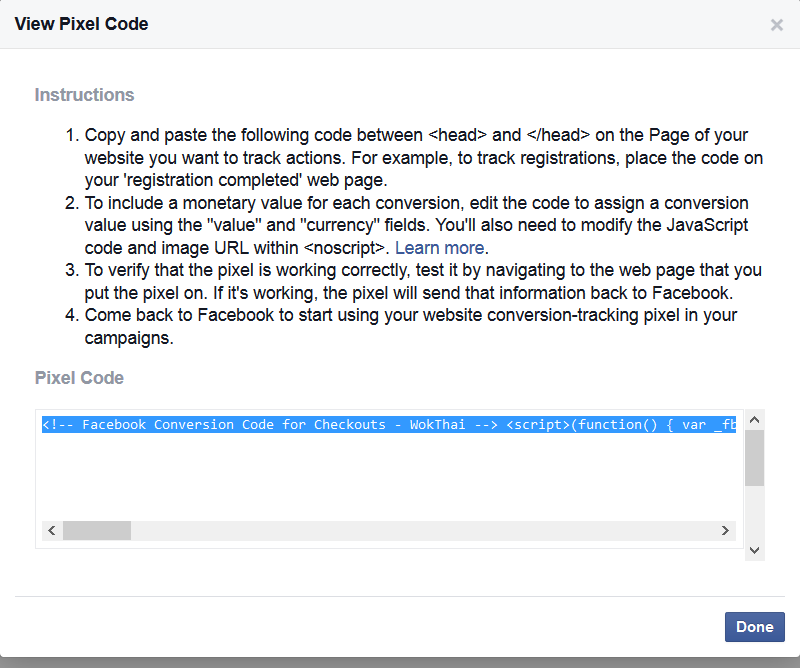Click the blank area inside the code box
Viewport: 800px width, 668px height.
coord(389,477)
